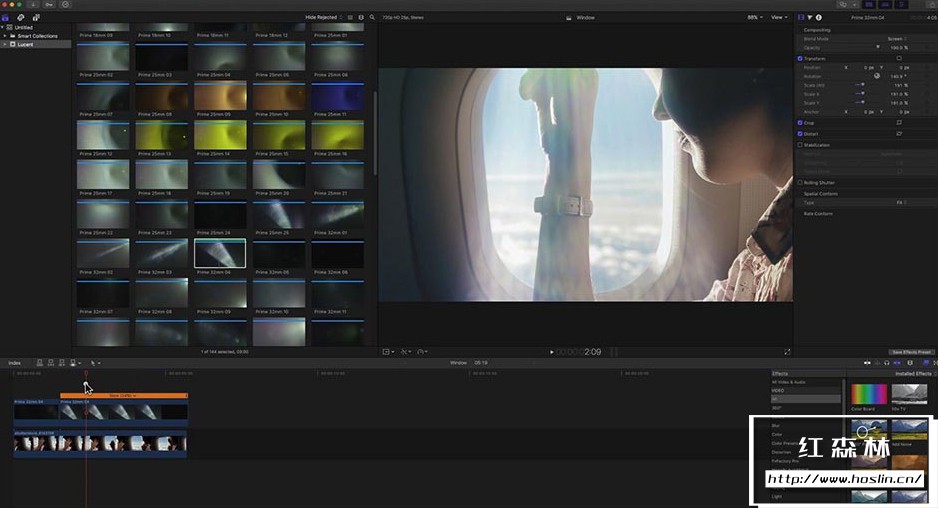
Task: Select the 50s TV effect thumbnail
Action: [909, 395]
